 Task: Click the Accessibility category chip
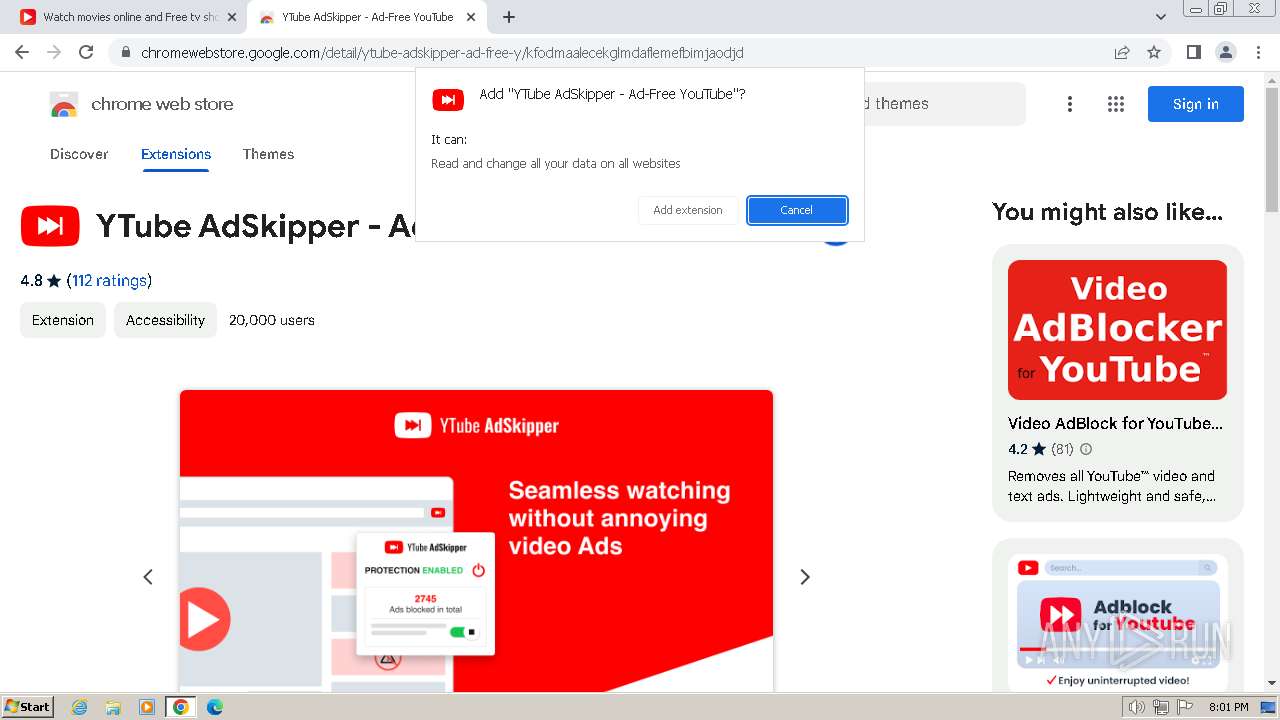tap(165, 320)
